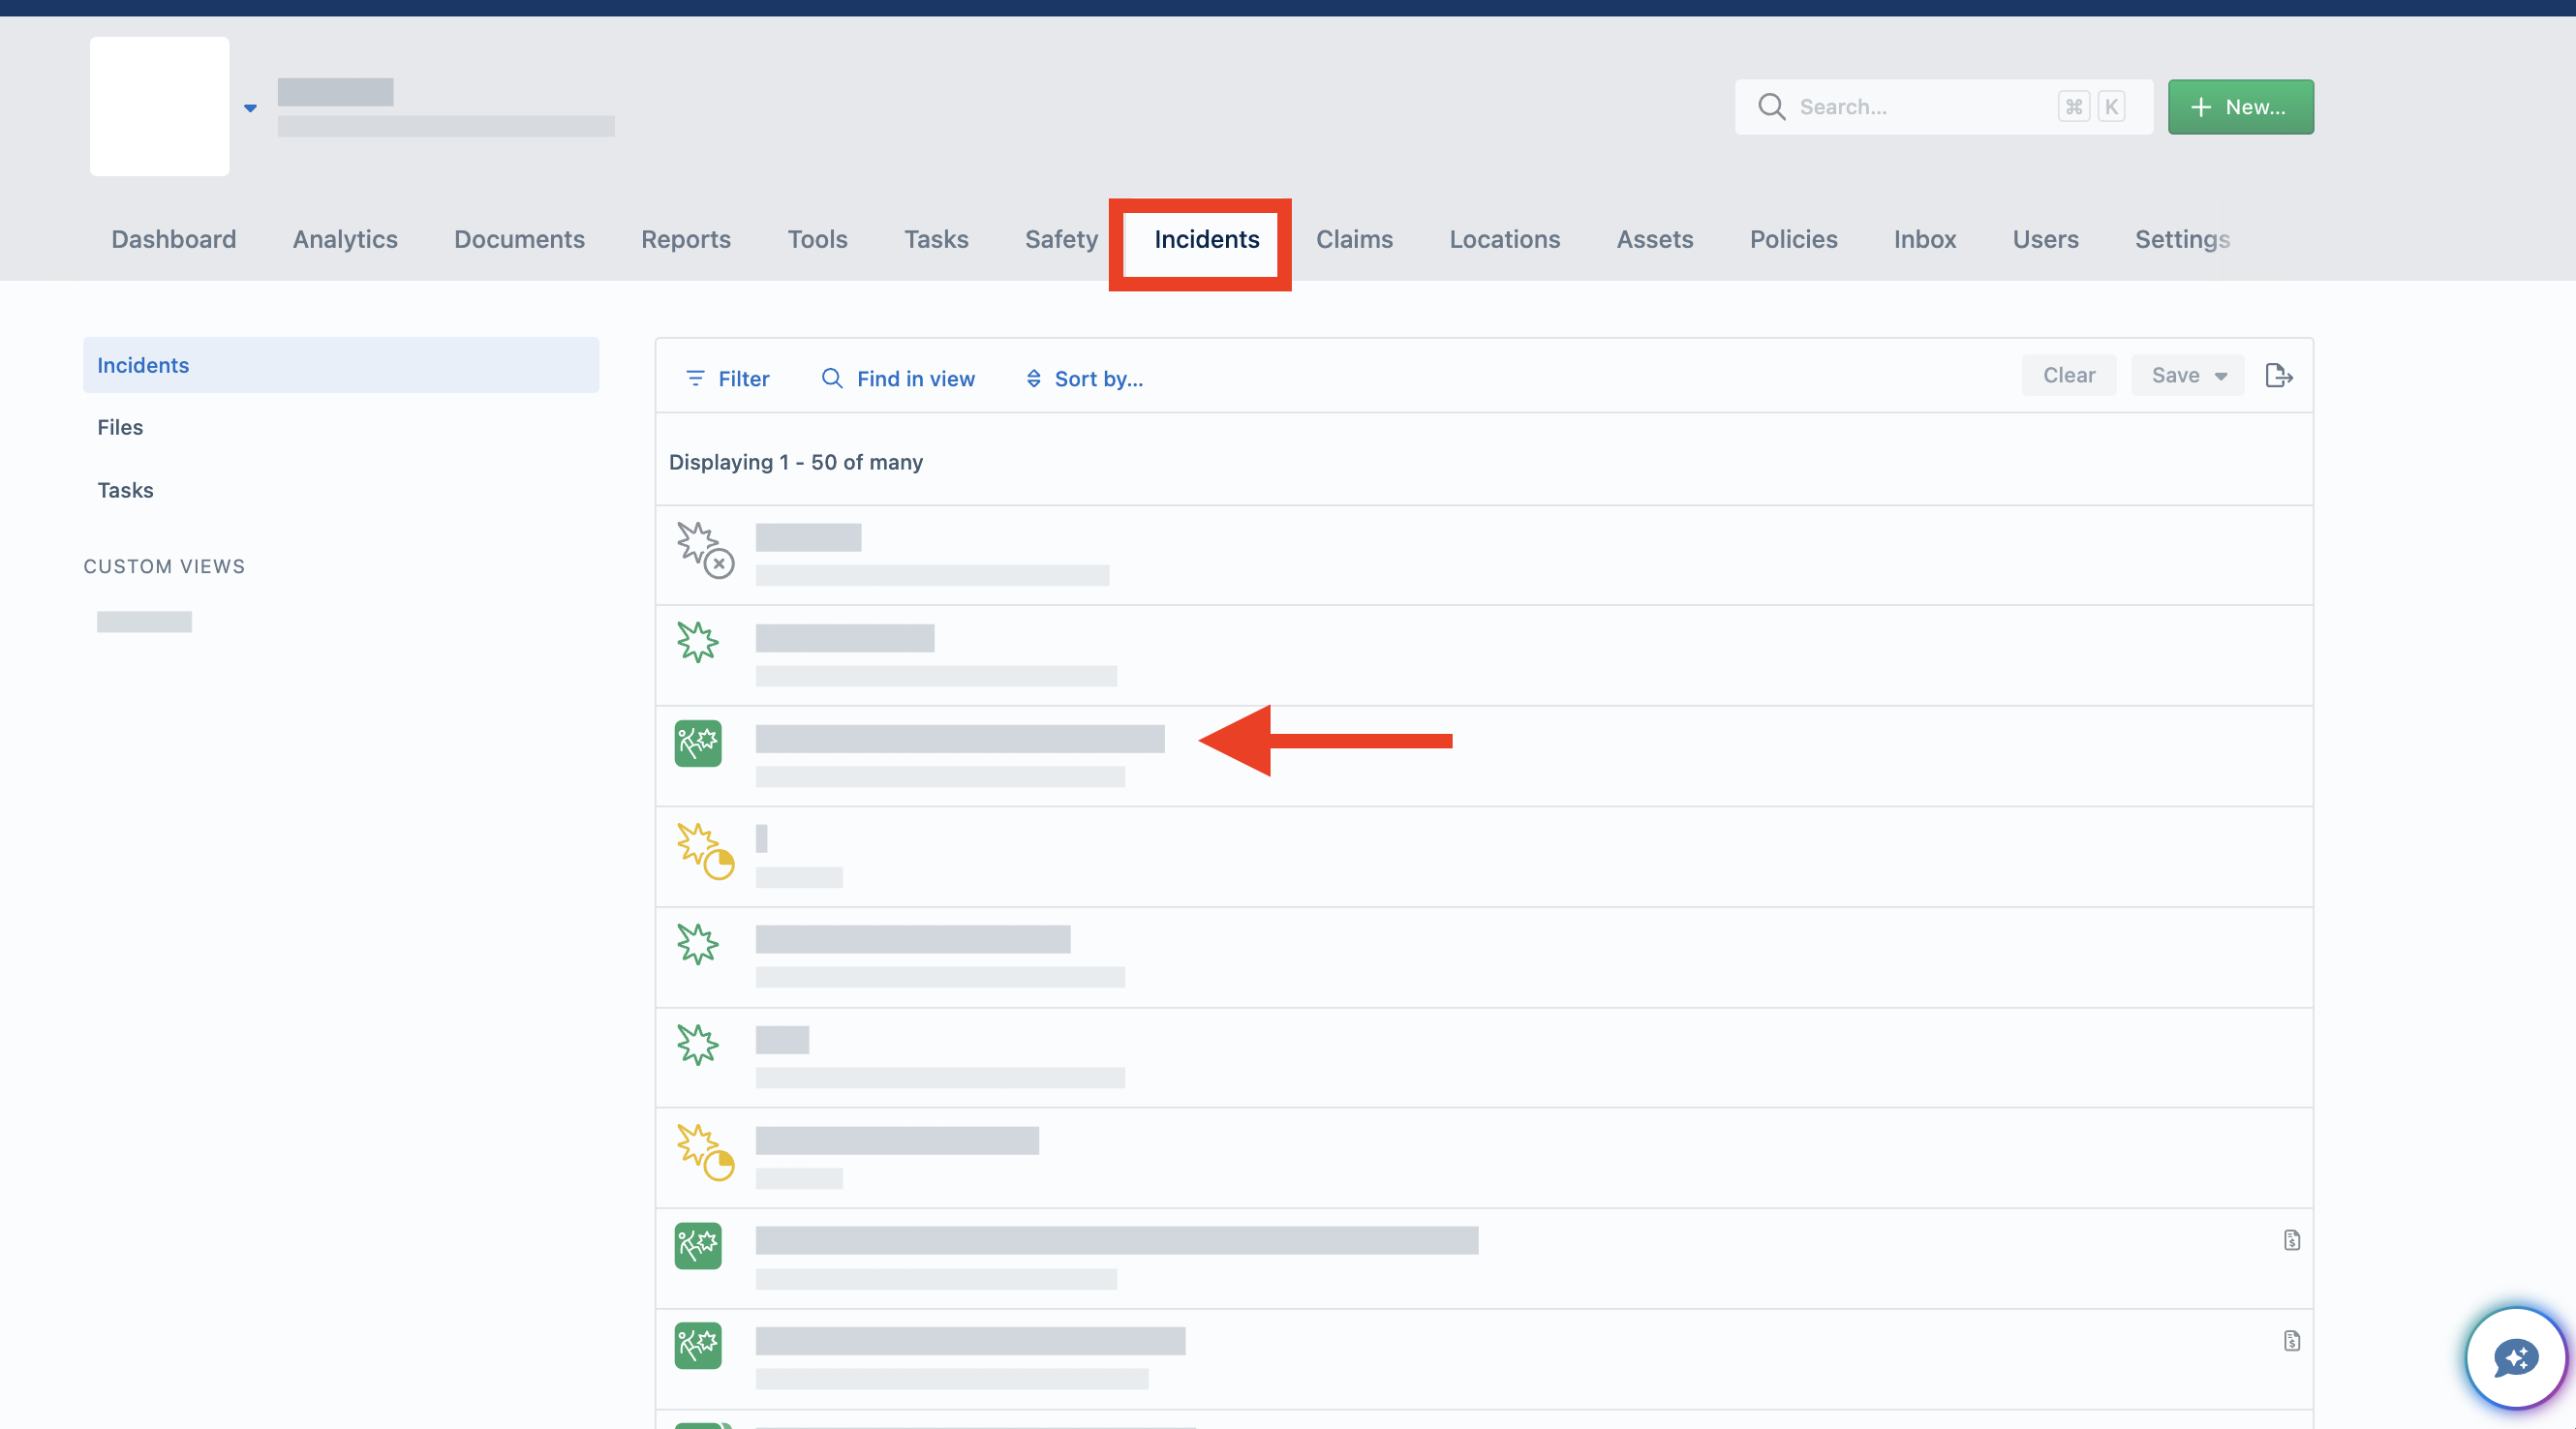2576x1429 pixels.
Task: Click the Search input field
Action: [1943, 107]
